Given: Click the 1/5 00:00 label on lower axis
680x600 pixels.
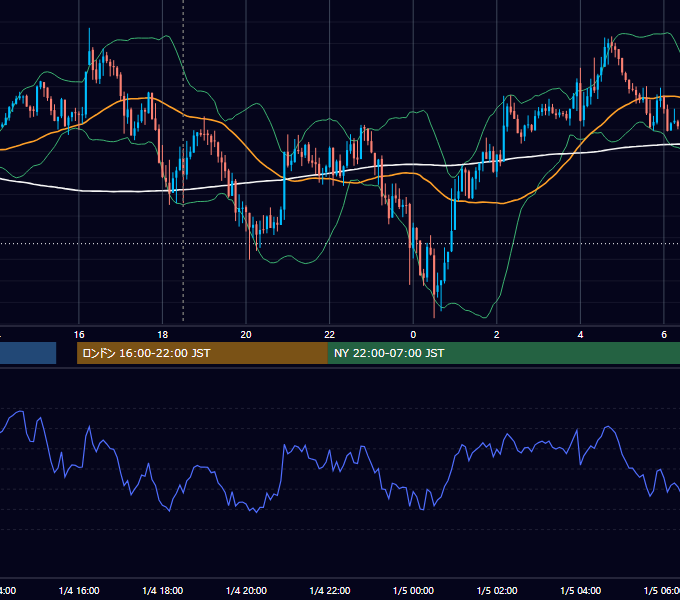Looking at the screenshot, I should point(413,590).
